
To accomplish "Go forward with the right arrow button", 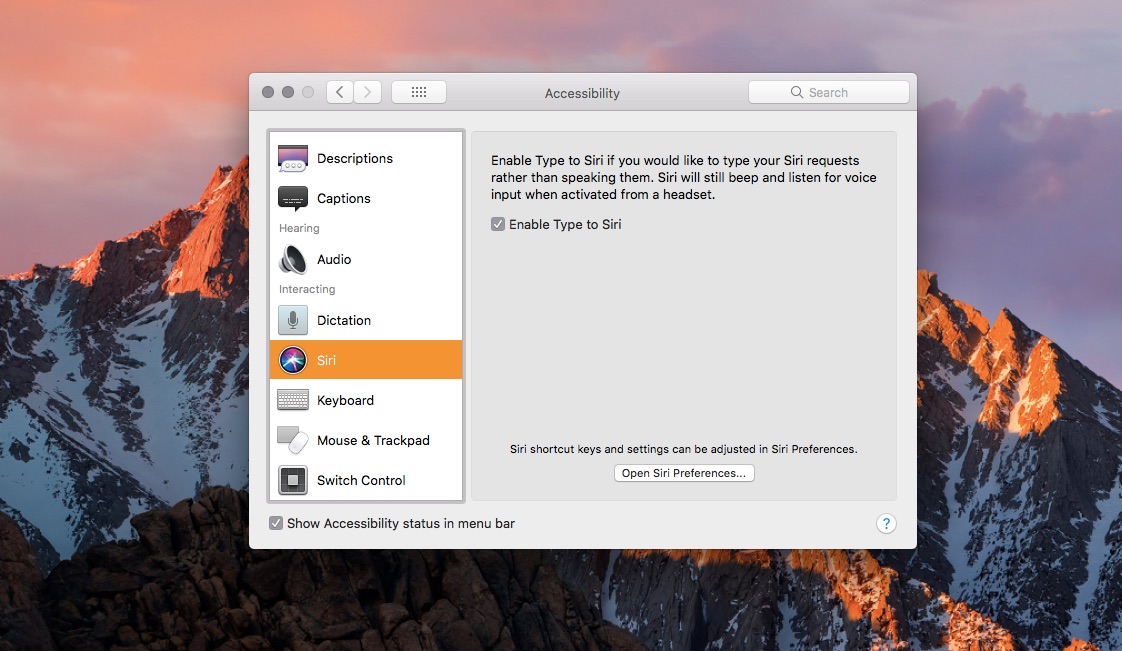I will 368,92.
